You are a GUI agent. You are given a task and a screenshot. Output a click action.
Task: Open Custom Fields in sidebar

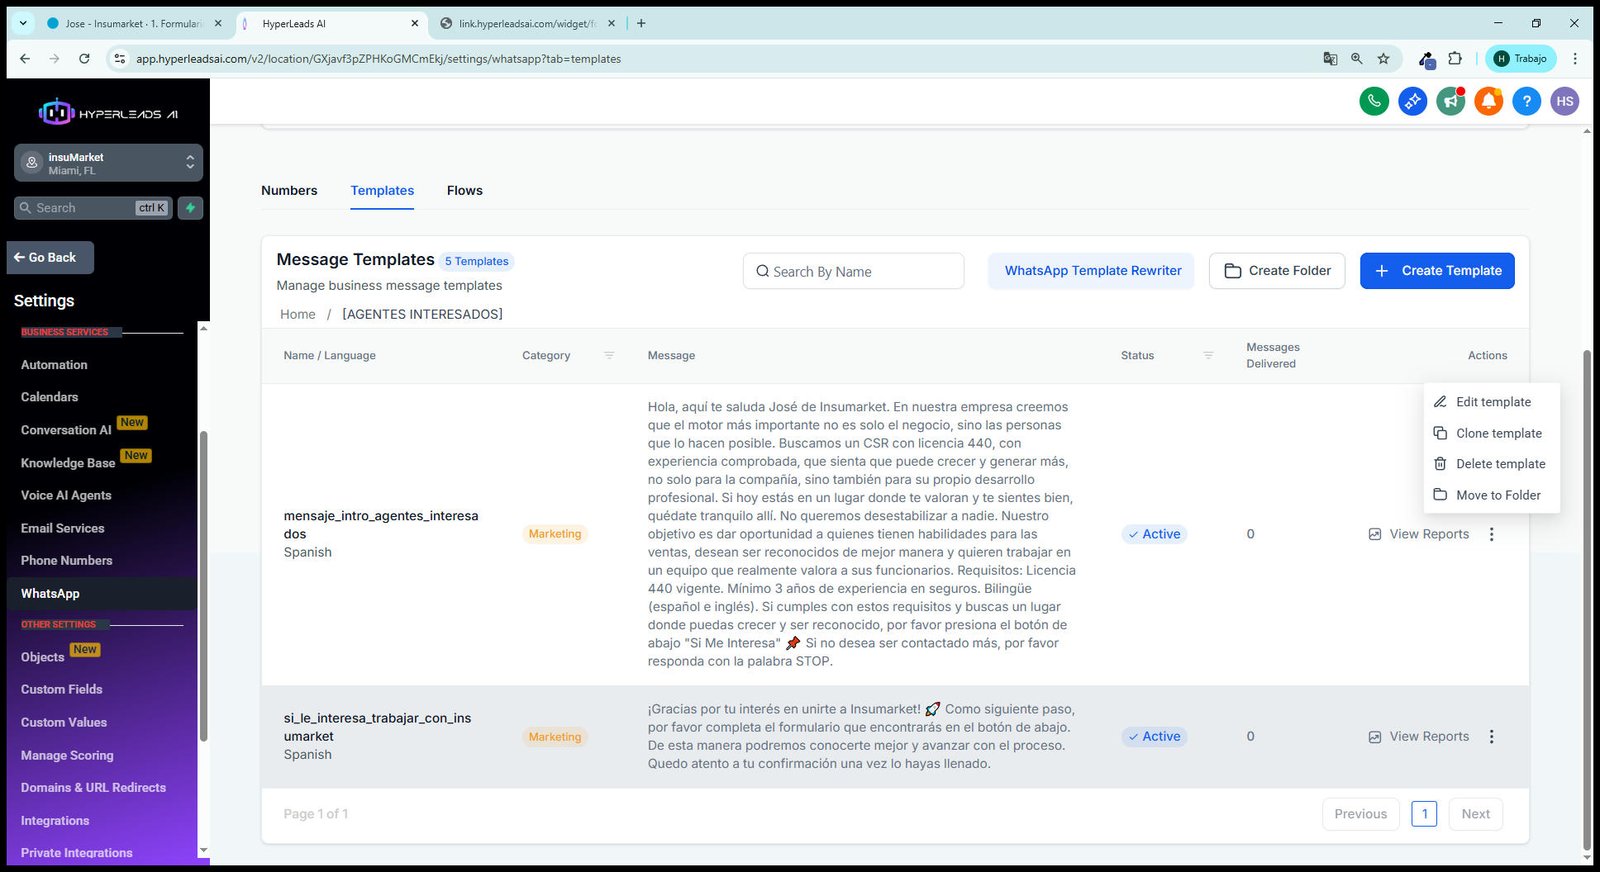click(x=62, y=690)
